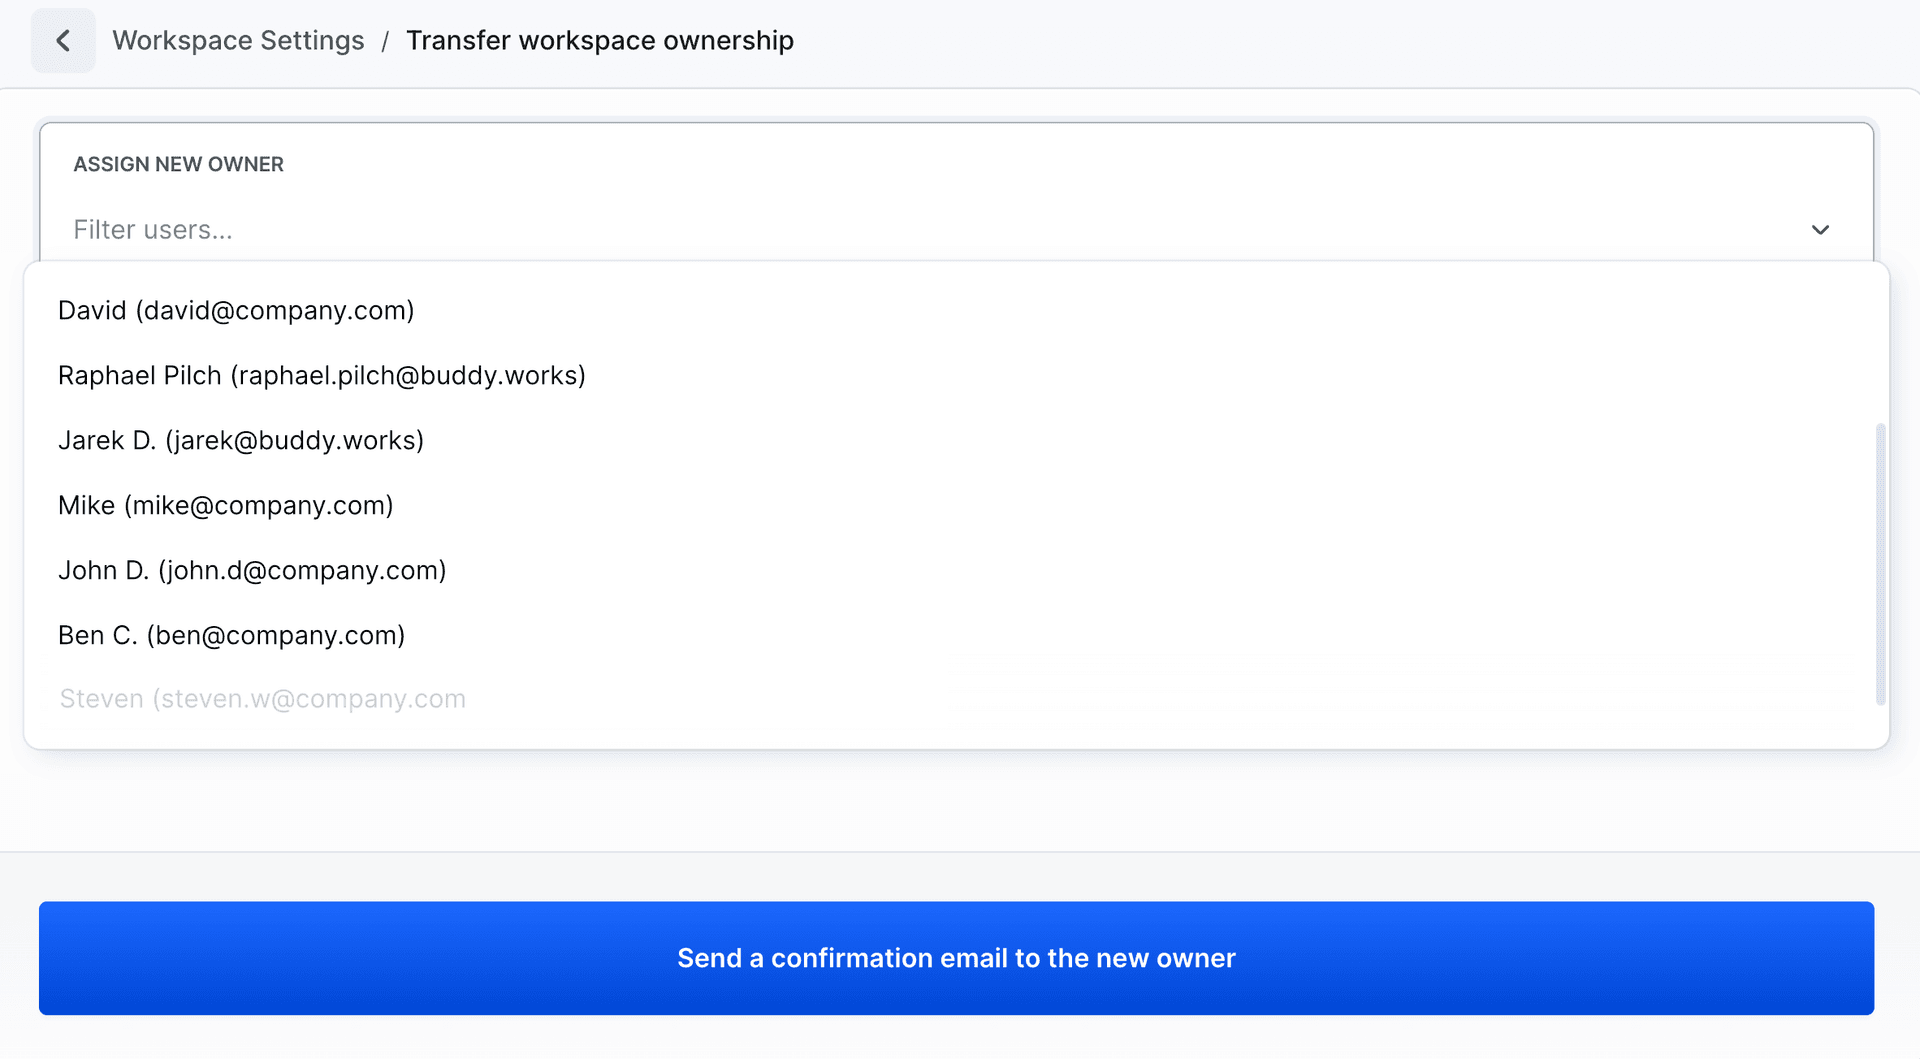
Task: Click the back navigation button at top left
Action: tap(63, 40)
